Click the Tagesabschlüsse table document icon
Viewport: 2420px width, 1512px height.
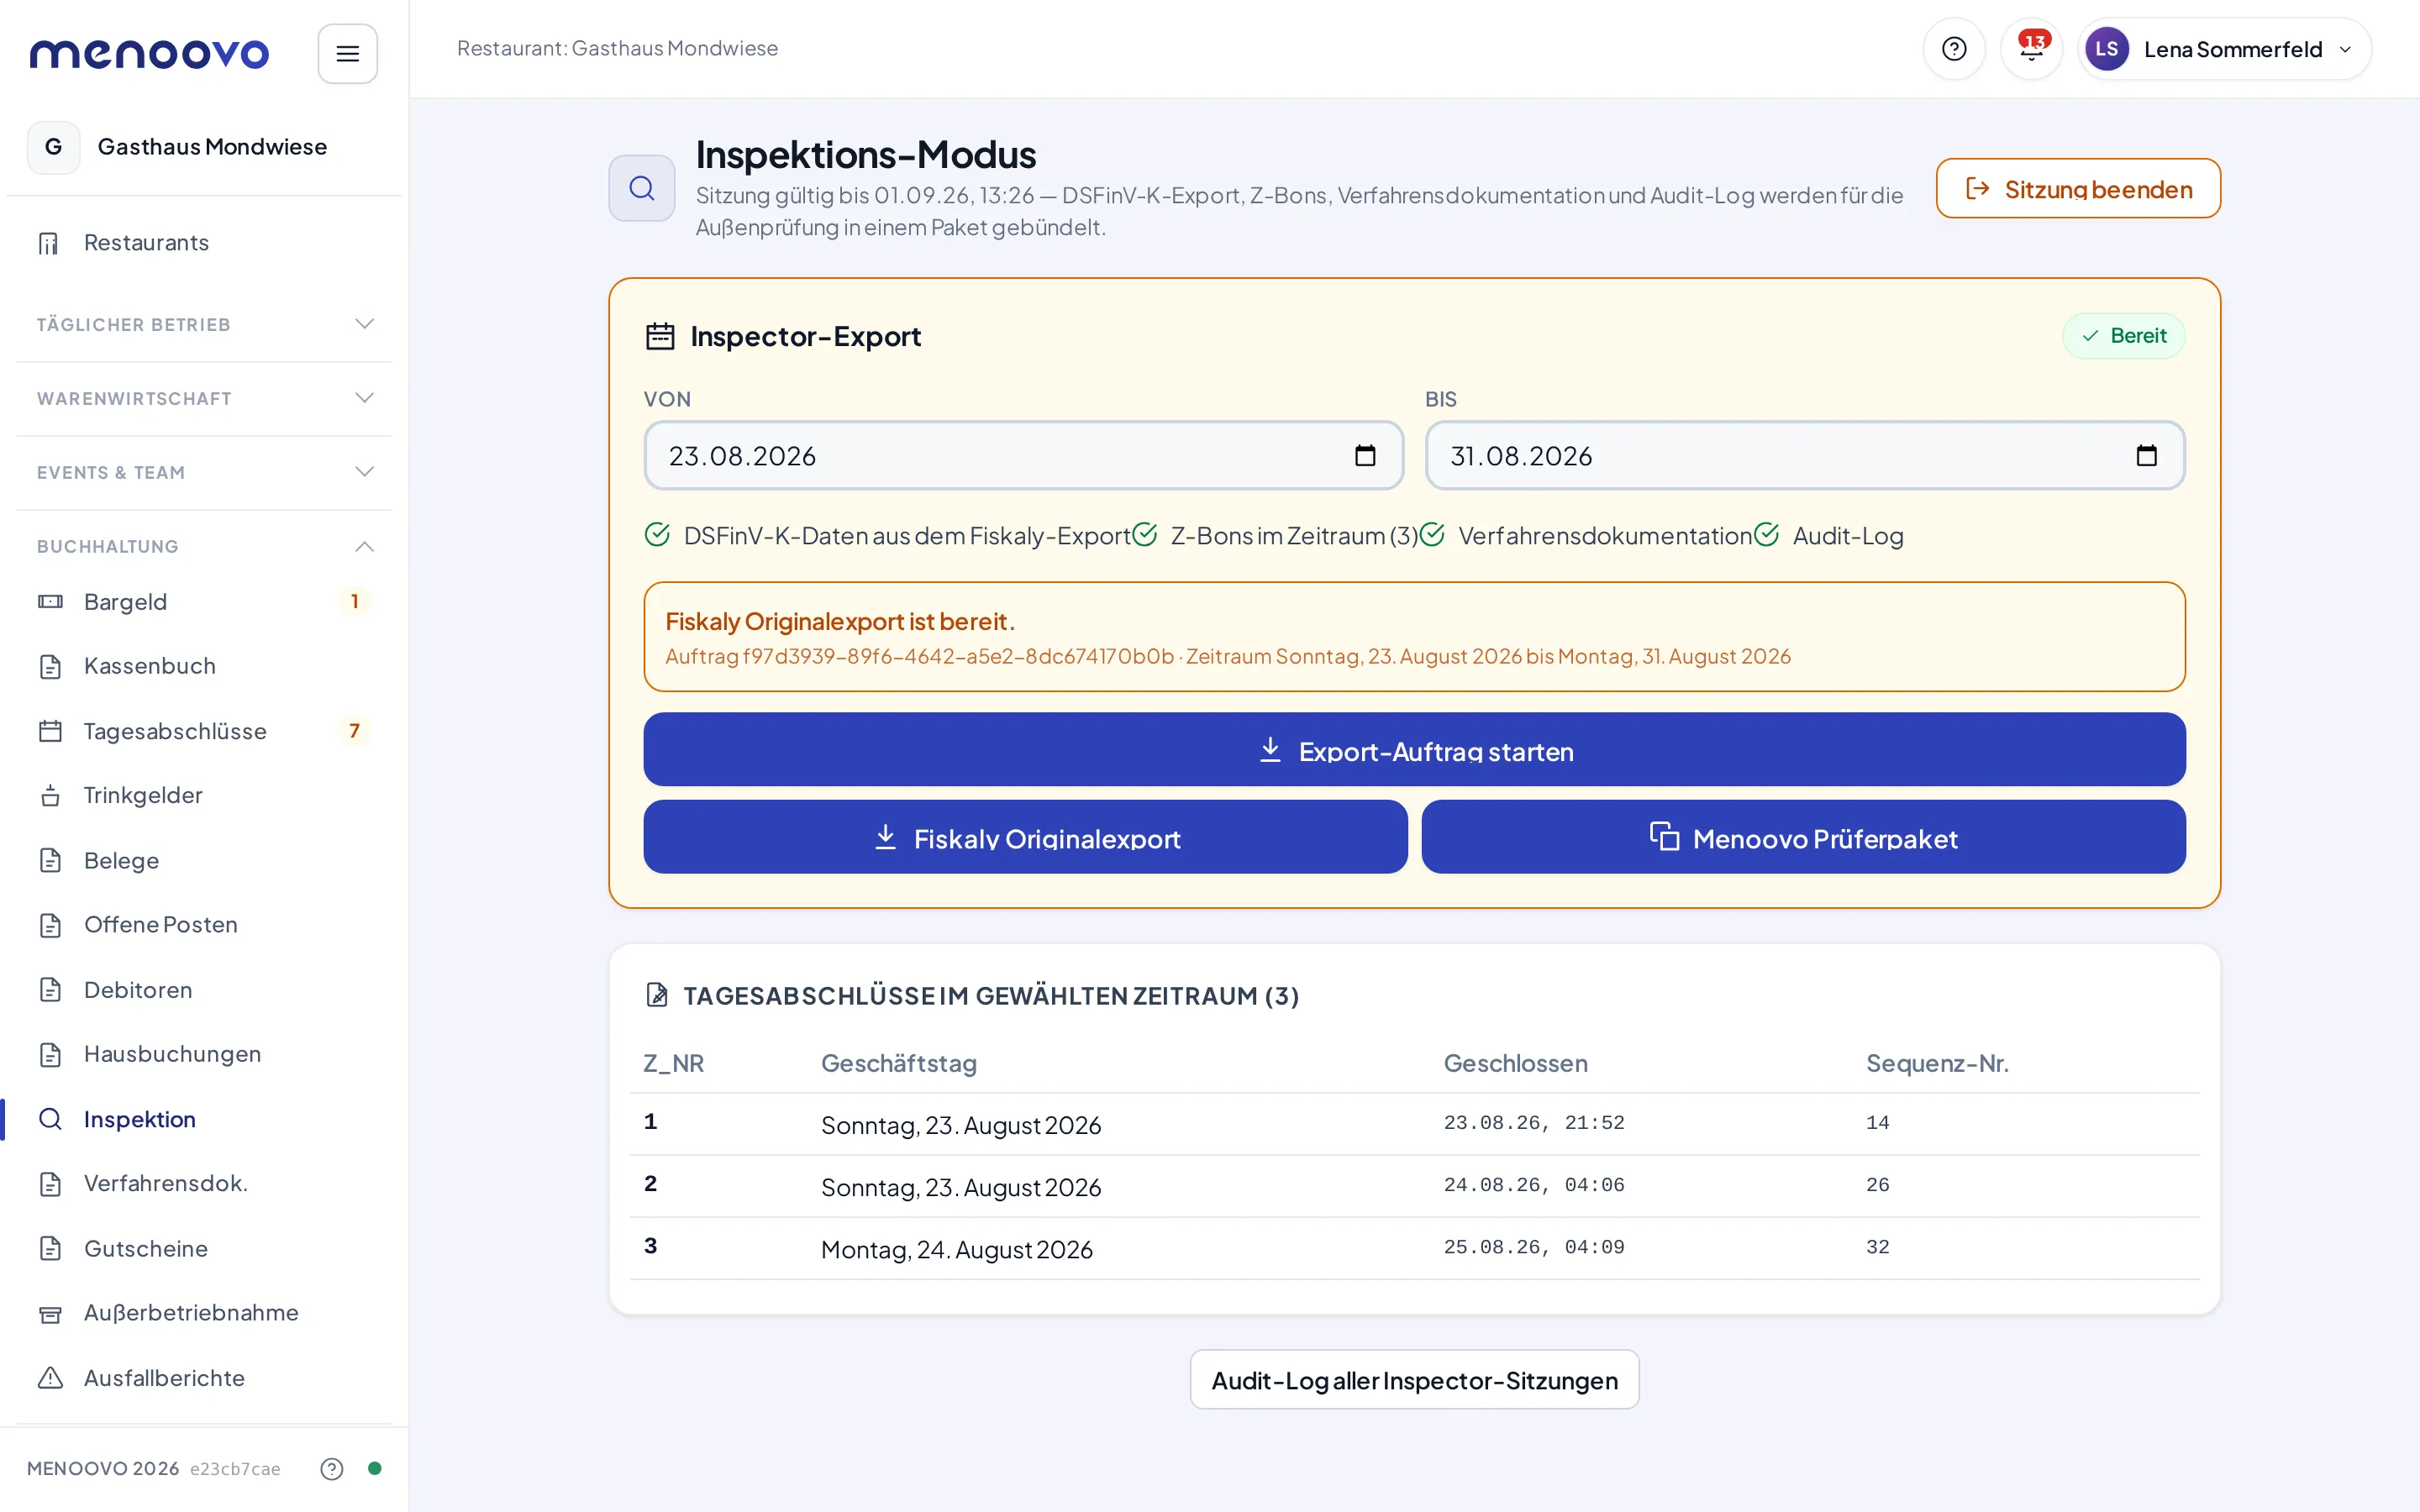point(657,995)
